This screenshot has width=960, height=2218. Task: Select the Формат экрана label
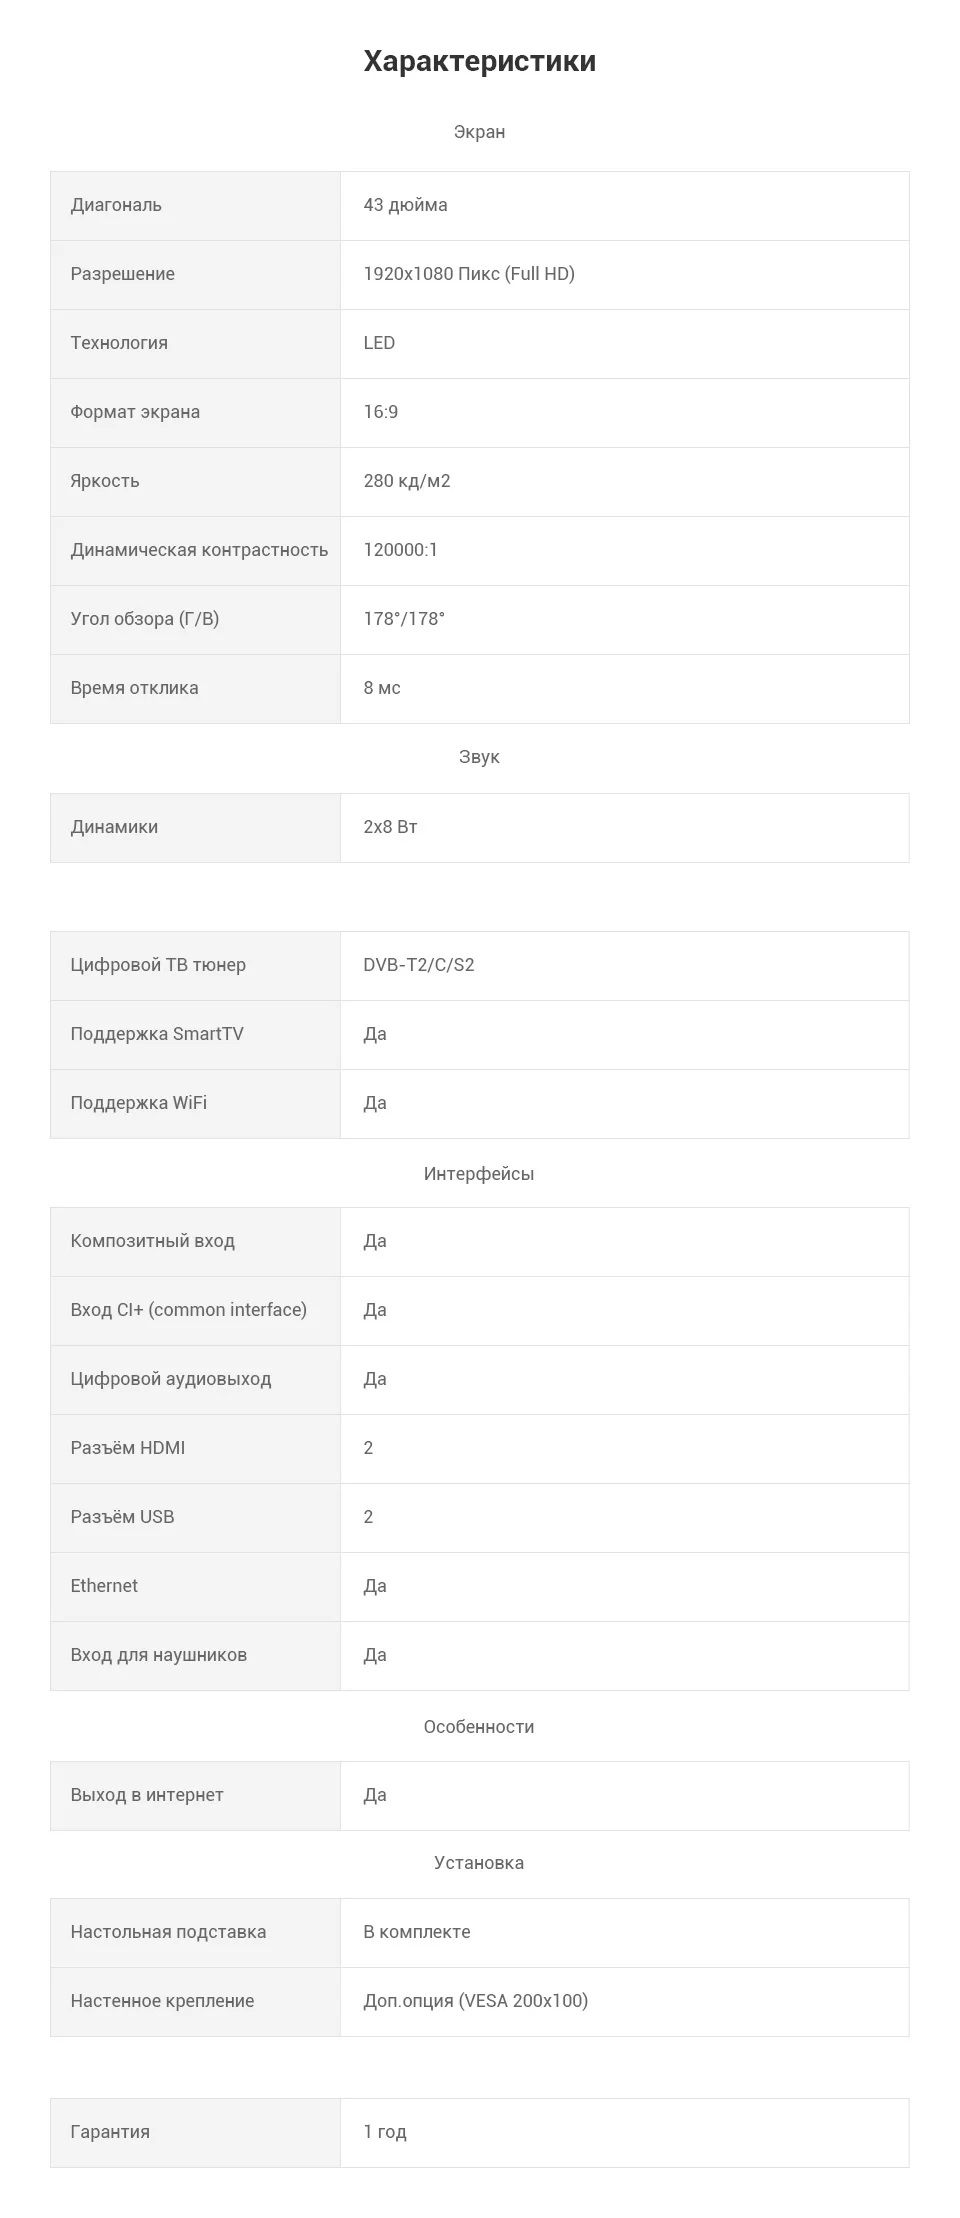(135, 412)
